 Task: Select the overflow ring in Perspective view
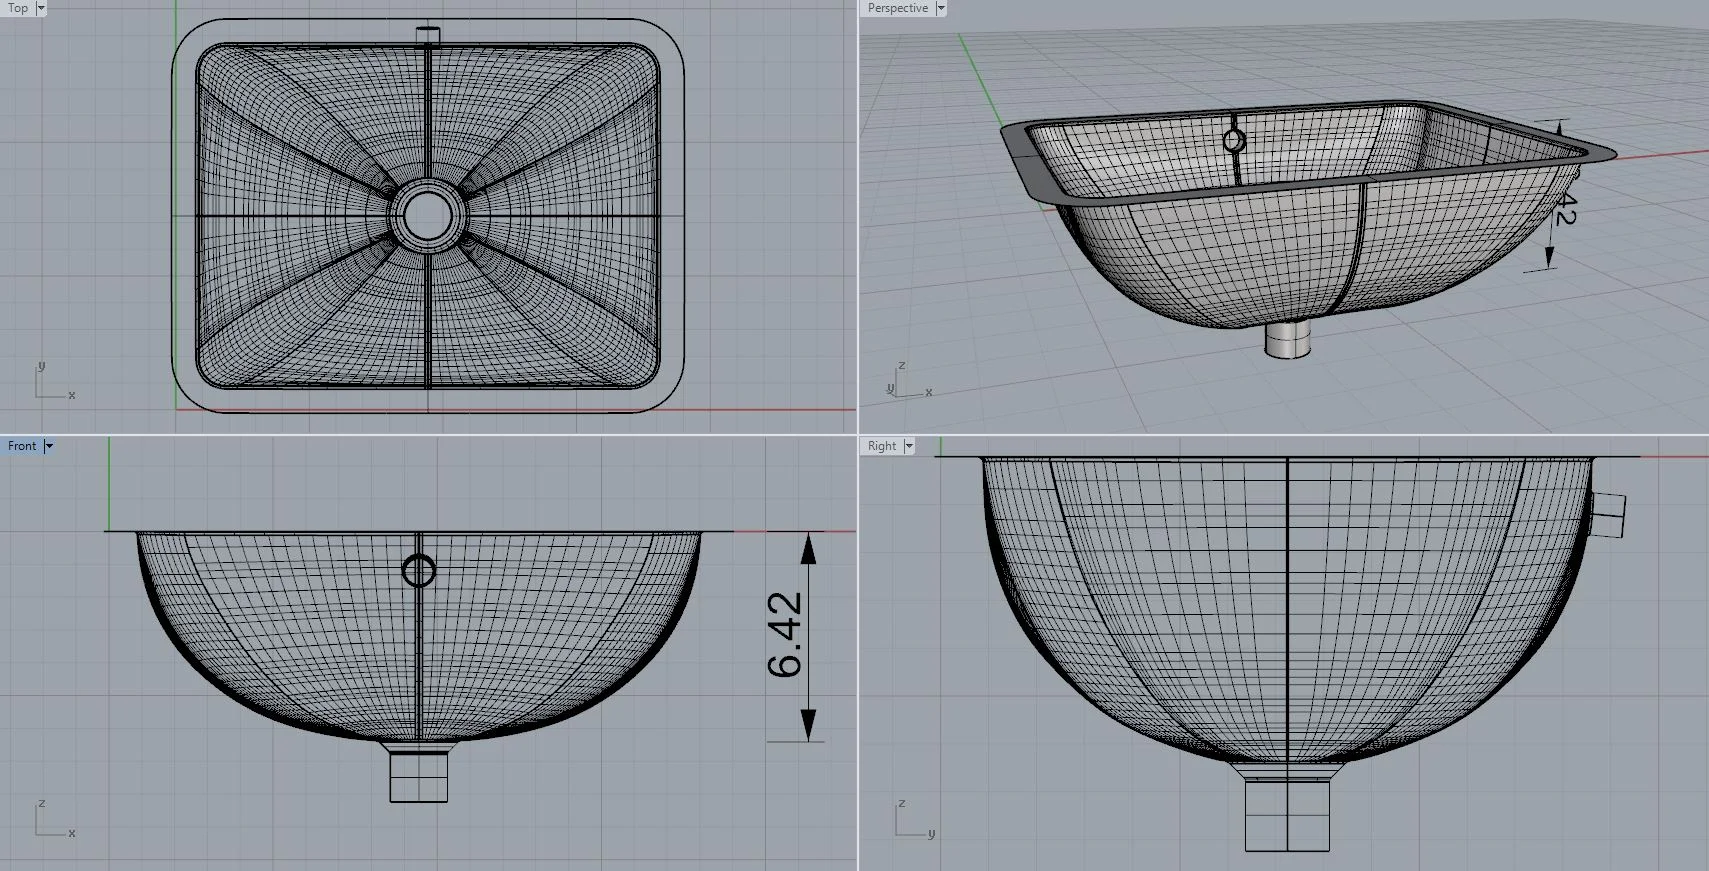pos(1235,141)
